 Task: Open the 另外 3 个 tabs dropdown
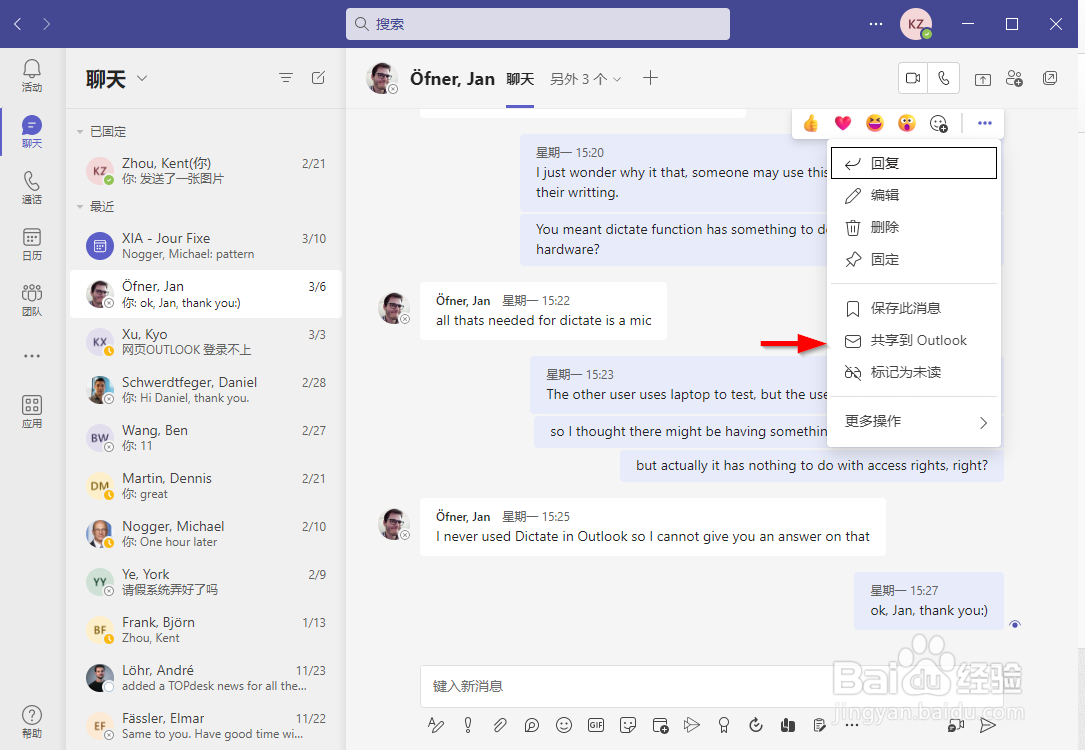click(x=585, y=79)
